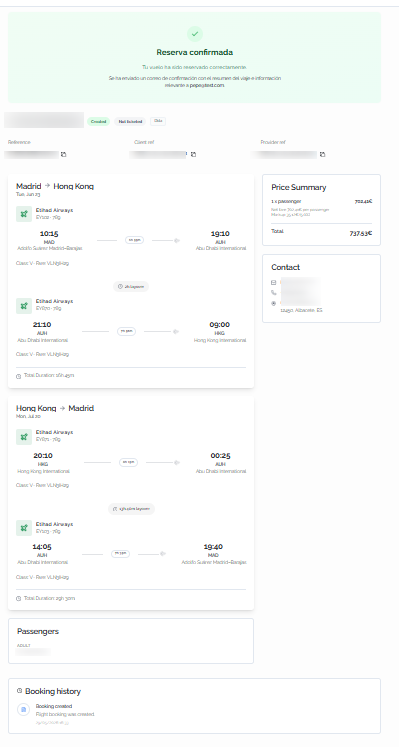Click the Booking history heading
Screen dimensions: 399x747
coord(53,691)
